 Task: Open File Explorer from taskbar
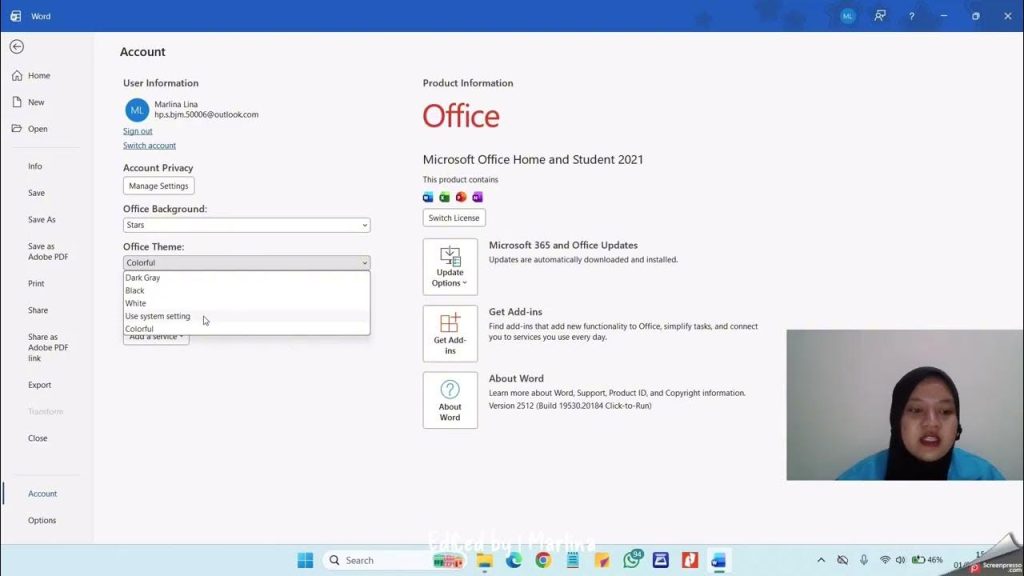485,560
